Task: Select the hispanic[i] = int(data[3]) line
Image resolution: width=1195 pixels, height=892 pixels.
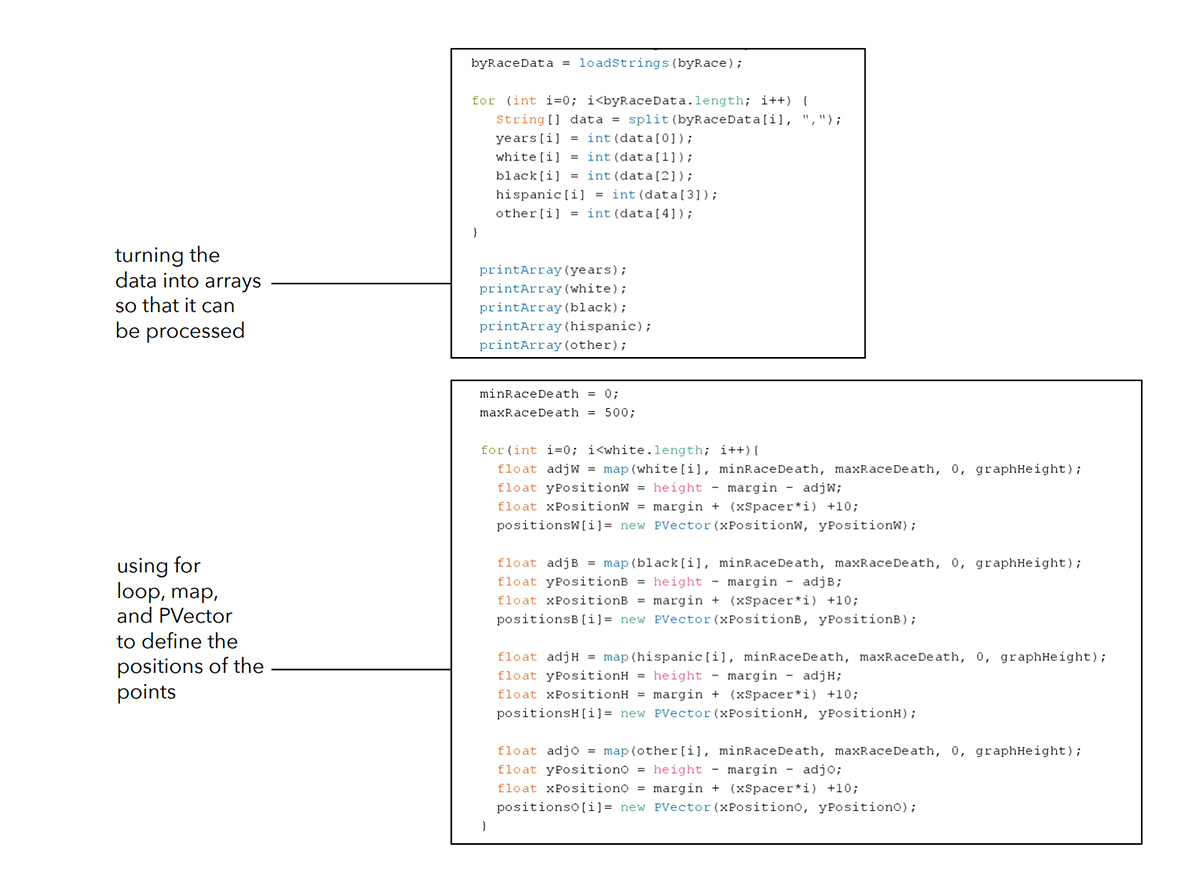Action: coord(606,194)
